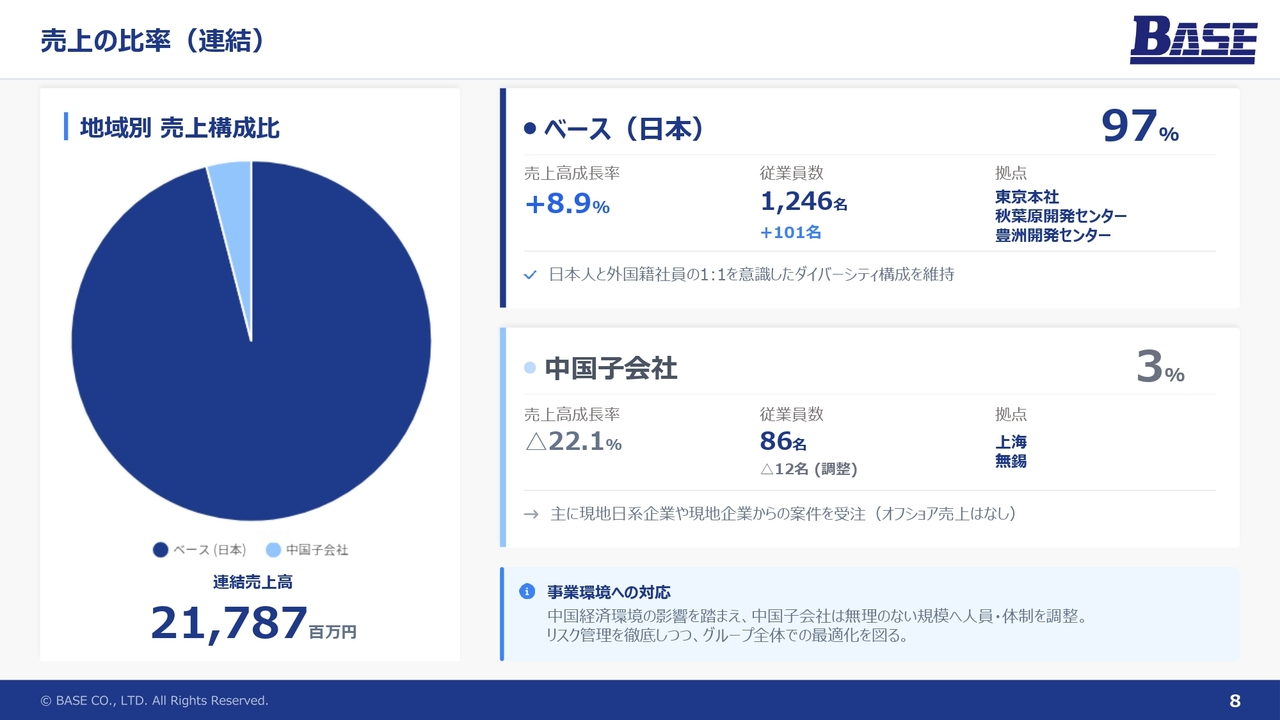The height and width of the screenshot is (720, 1280).
Task: Click the +8.9% sales growth value
Action: coord(567,203)
